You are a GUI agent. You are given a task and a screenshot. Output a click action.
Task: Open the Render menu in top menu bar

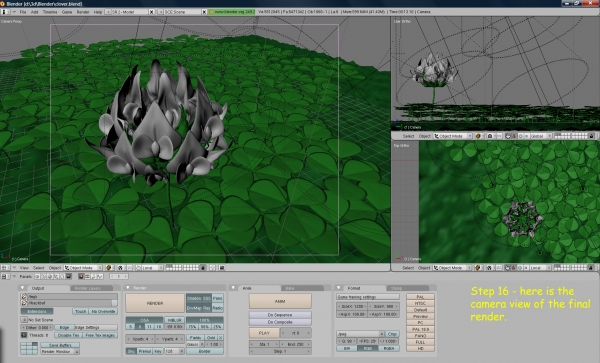(x=83, y=12)
